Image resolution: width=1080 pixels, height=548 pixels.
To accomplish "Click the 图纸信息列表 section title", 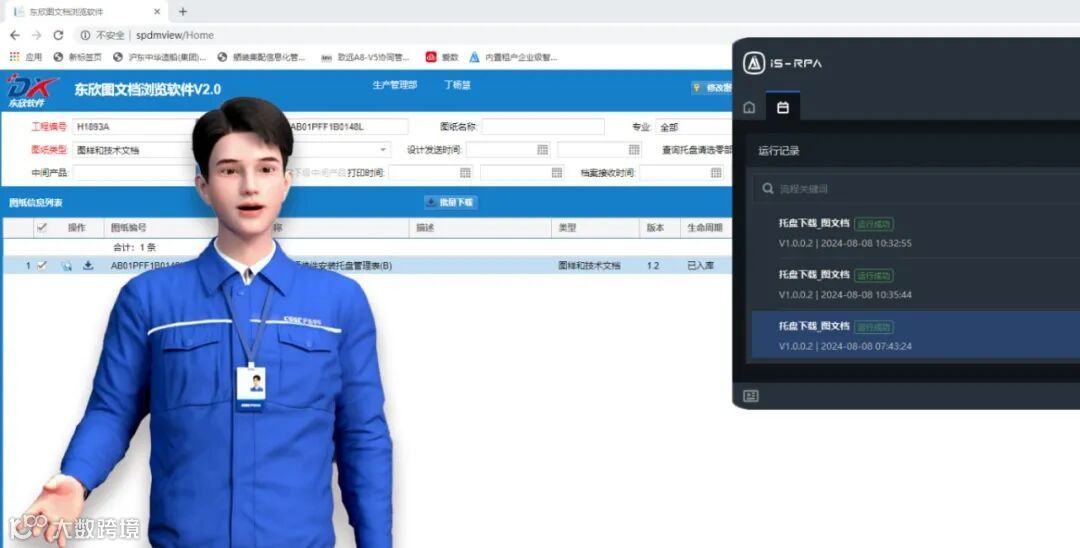I will coord(35,203).
